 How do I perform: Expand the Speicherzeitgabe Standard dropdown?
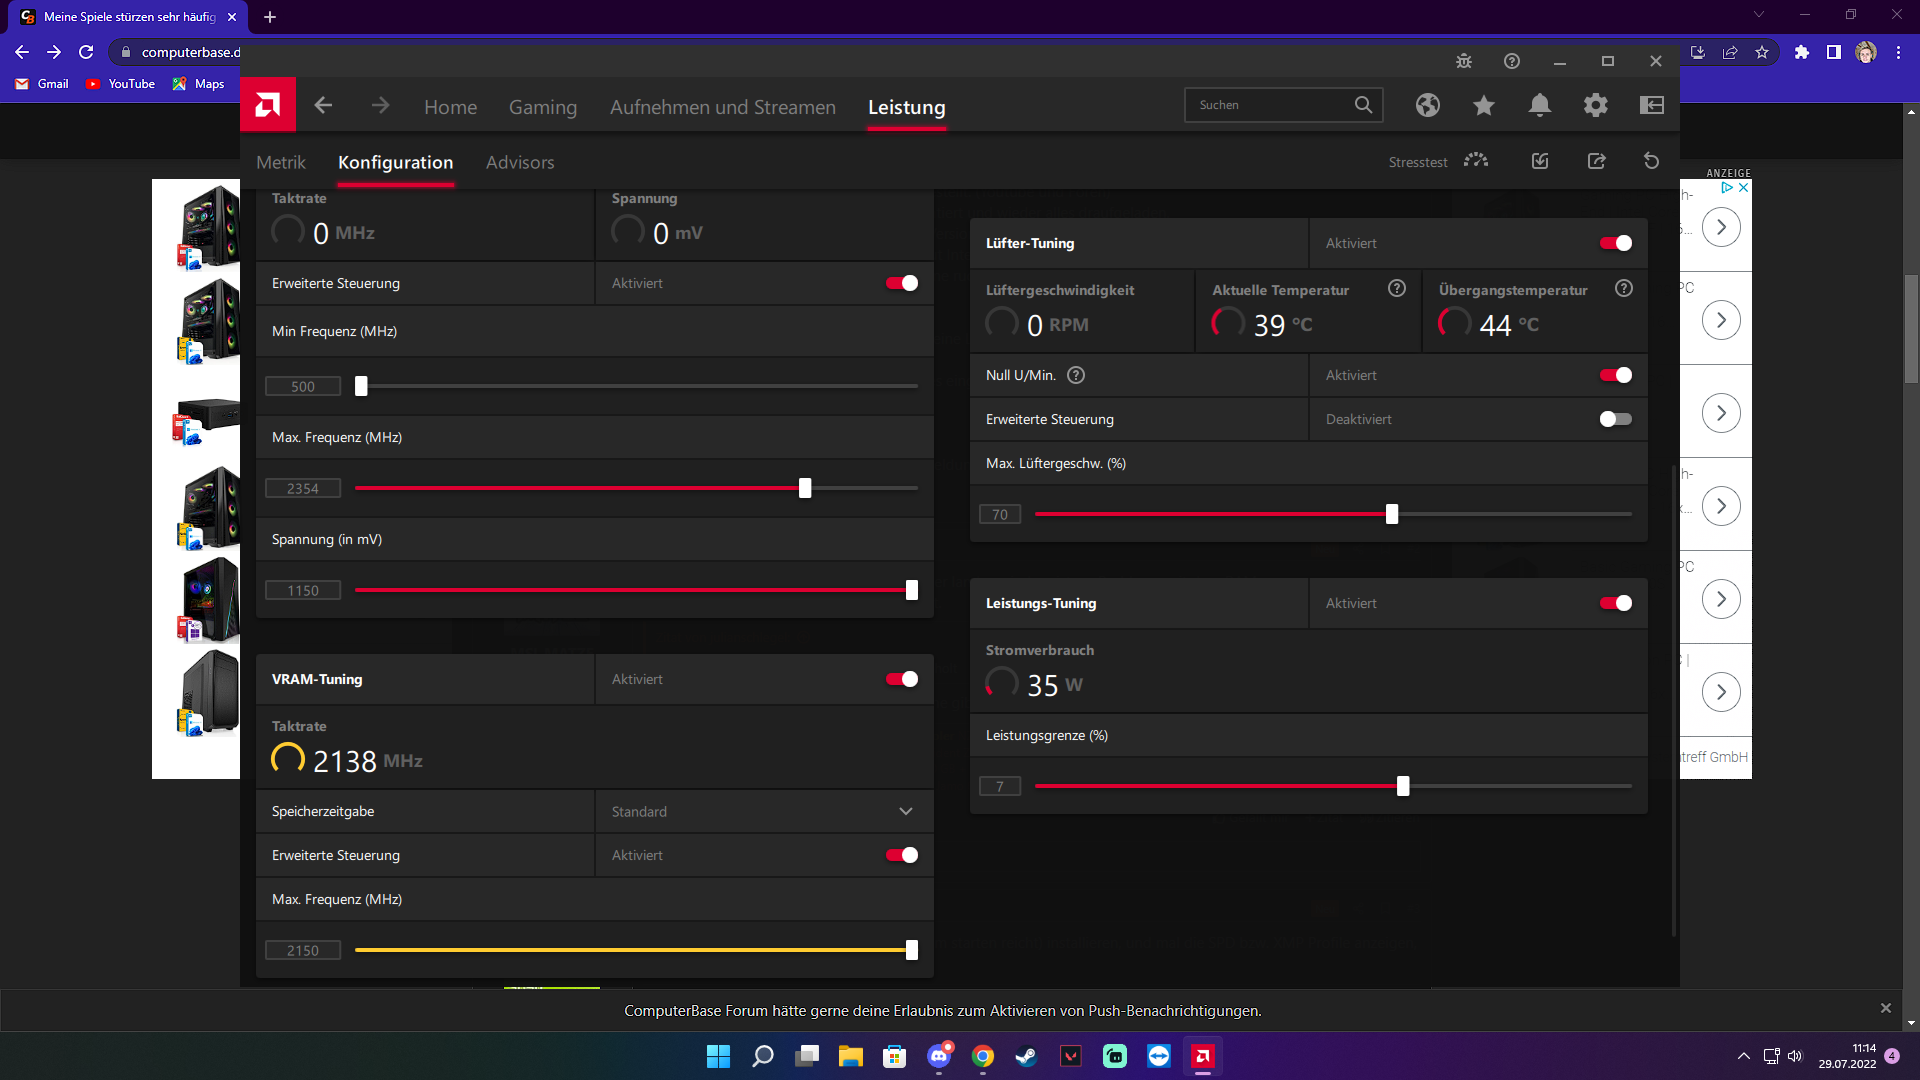[x=905, y=811]
